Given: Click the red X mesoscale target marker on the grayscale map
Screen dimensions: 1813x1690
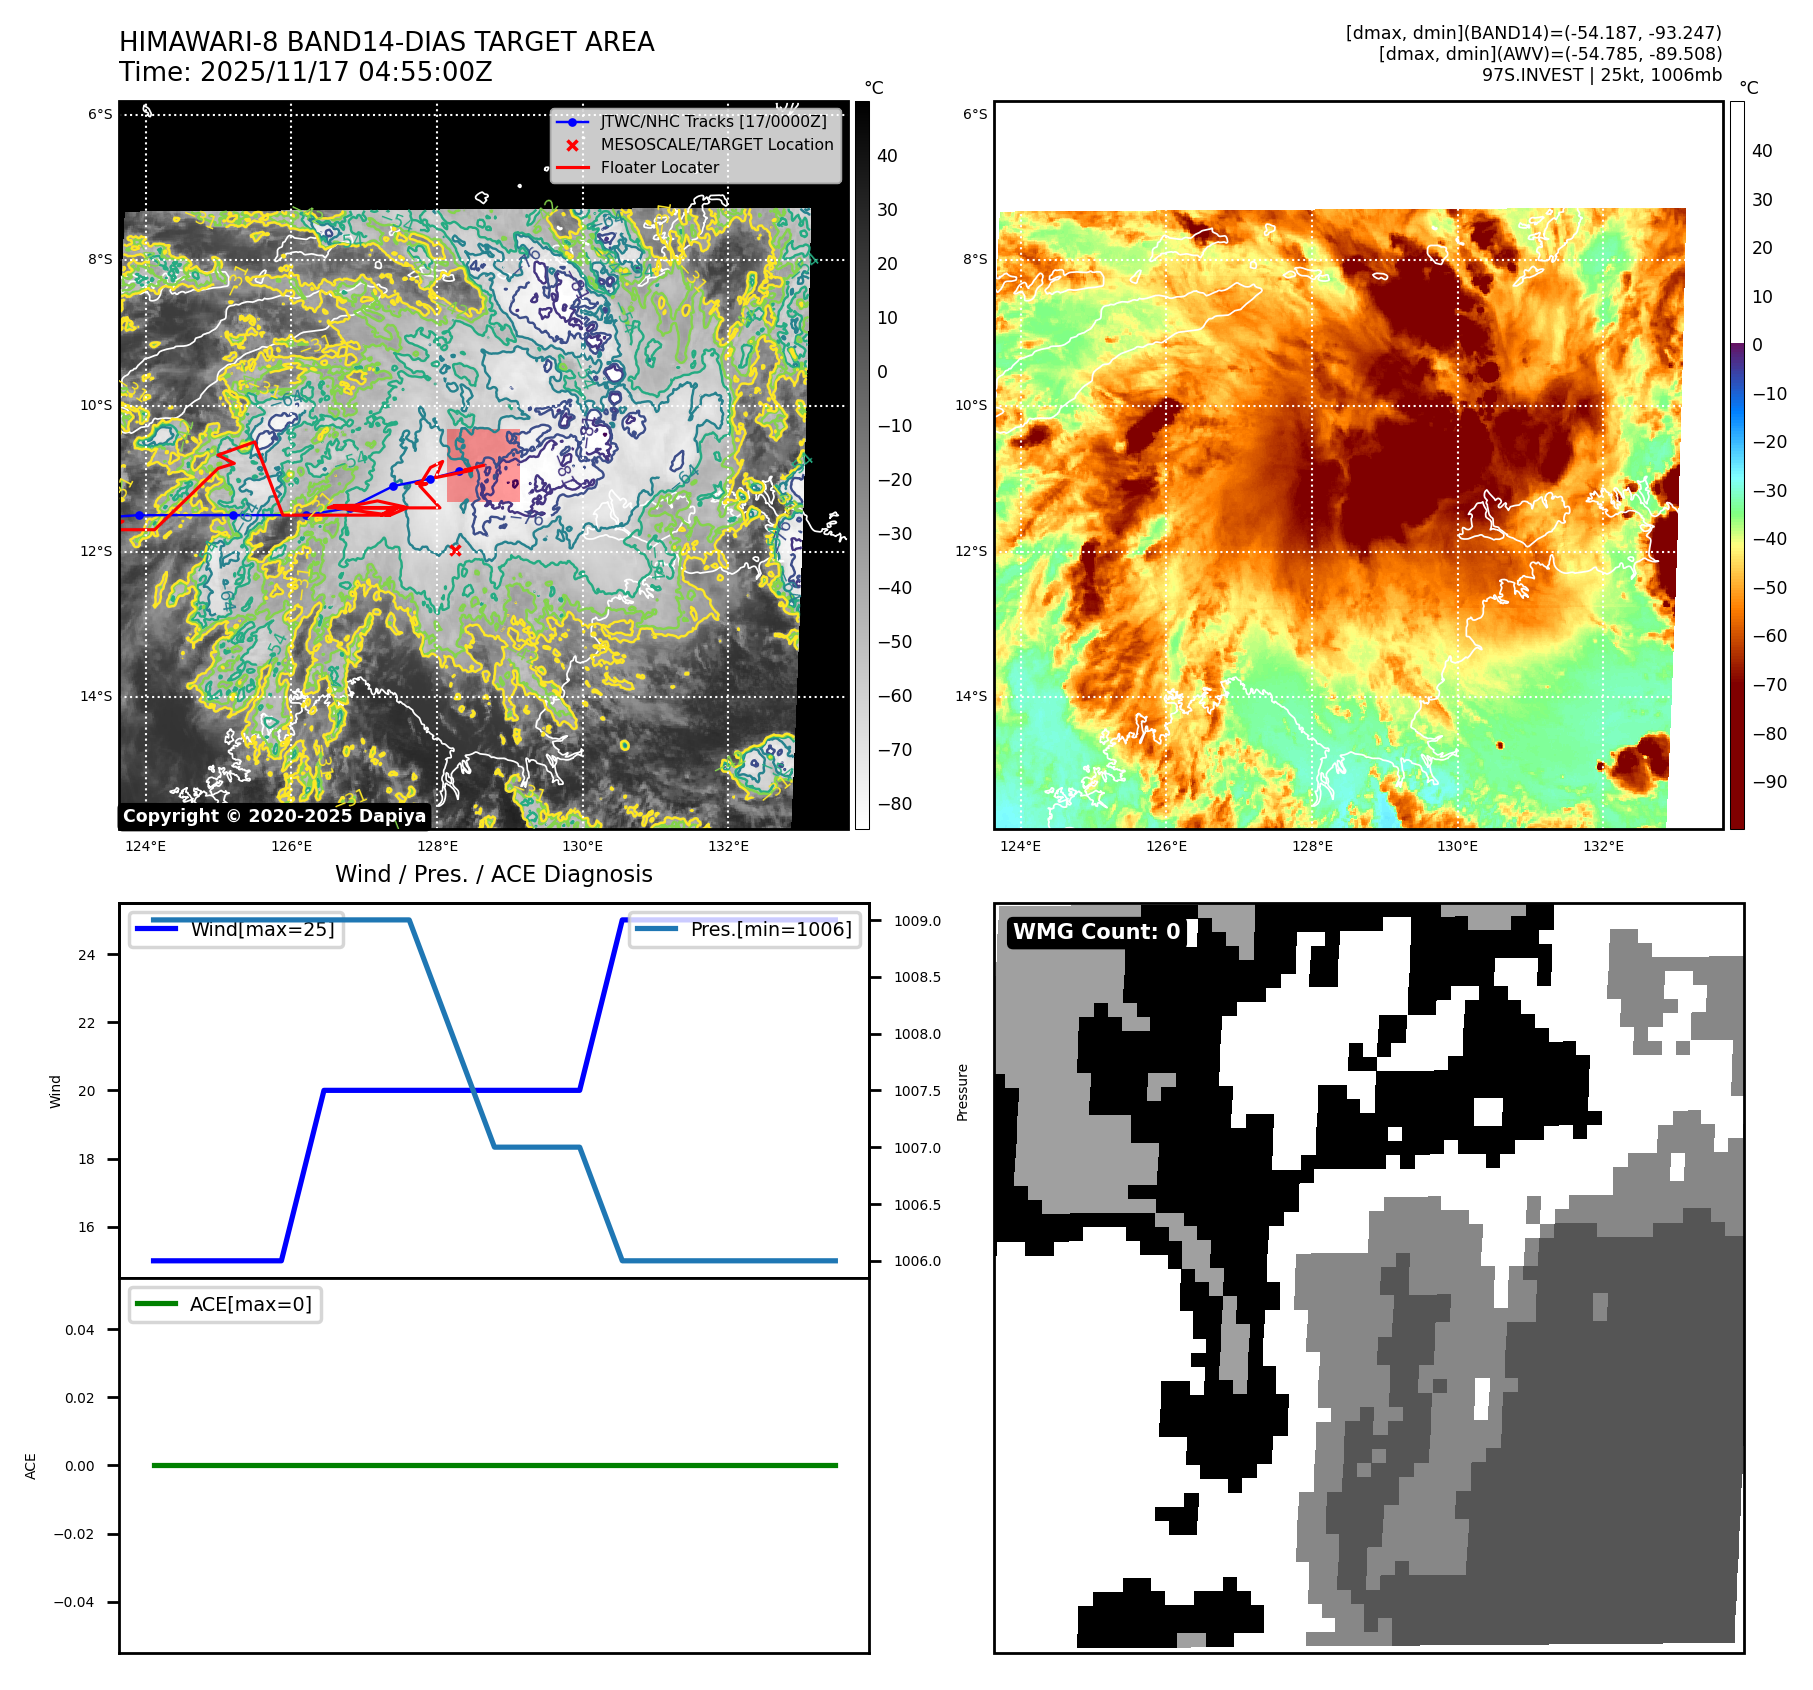Looking at the screenshot, I should click(455, 550).
